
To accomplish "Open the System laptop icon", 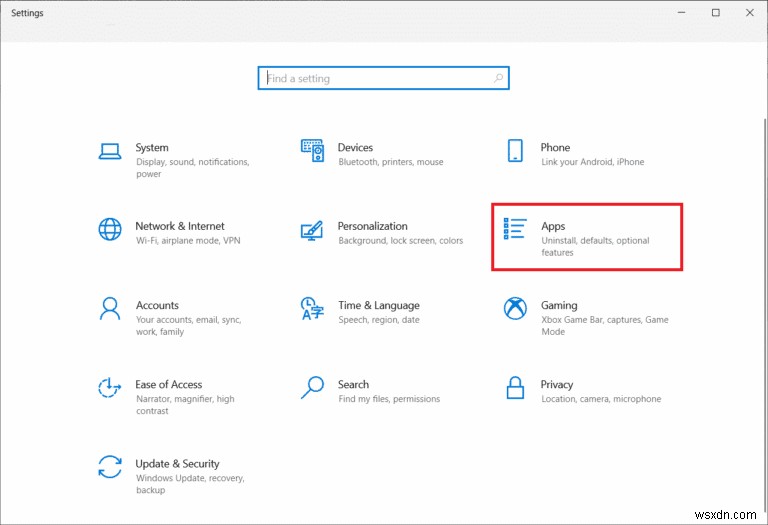I will (x=110, y=151).
